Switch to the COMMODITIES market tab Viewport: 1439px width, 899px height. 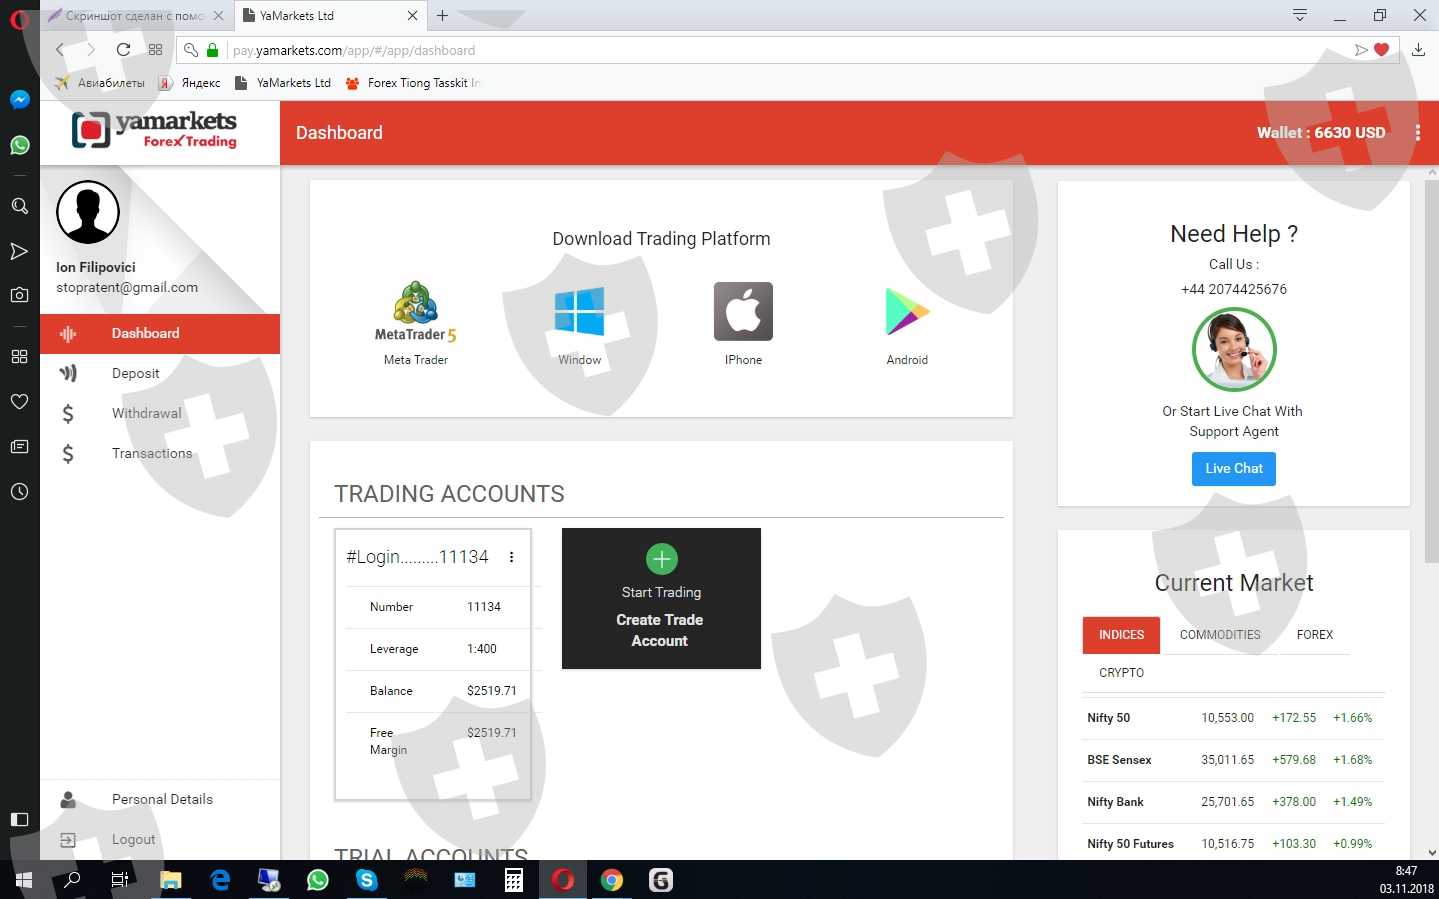pos(1219,635)
